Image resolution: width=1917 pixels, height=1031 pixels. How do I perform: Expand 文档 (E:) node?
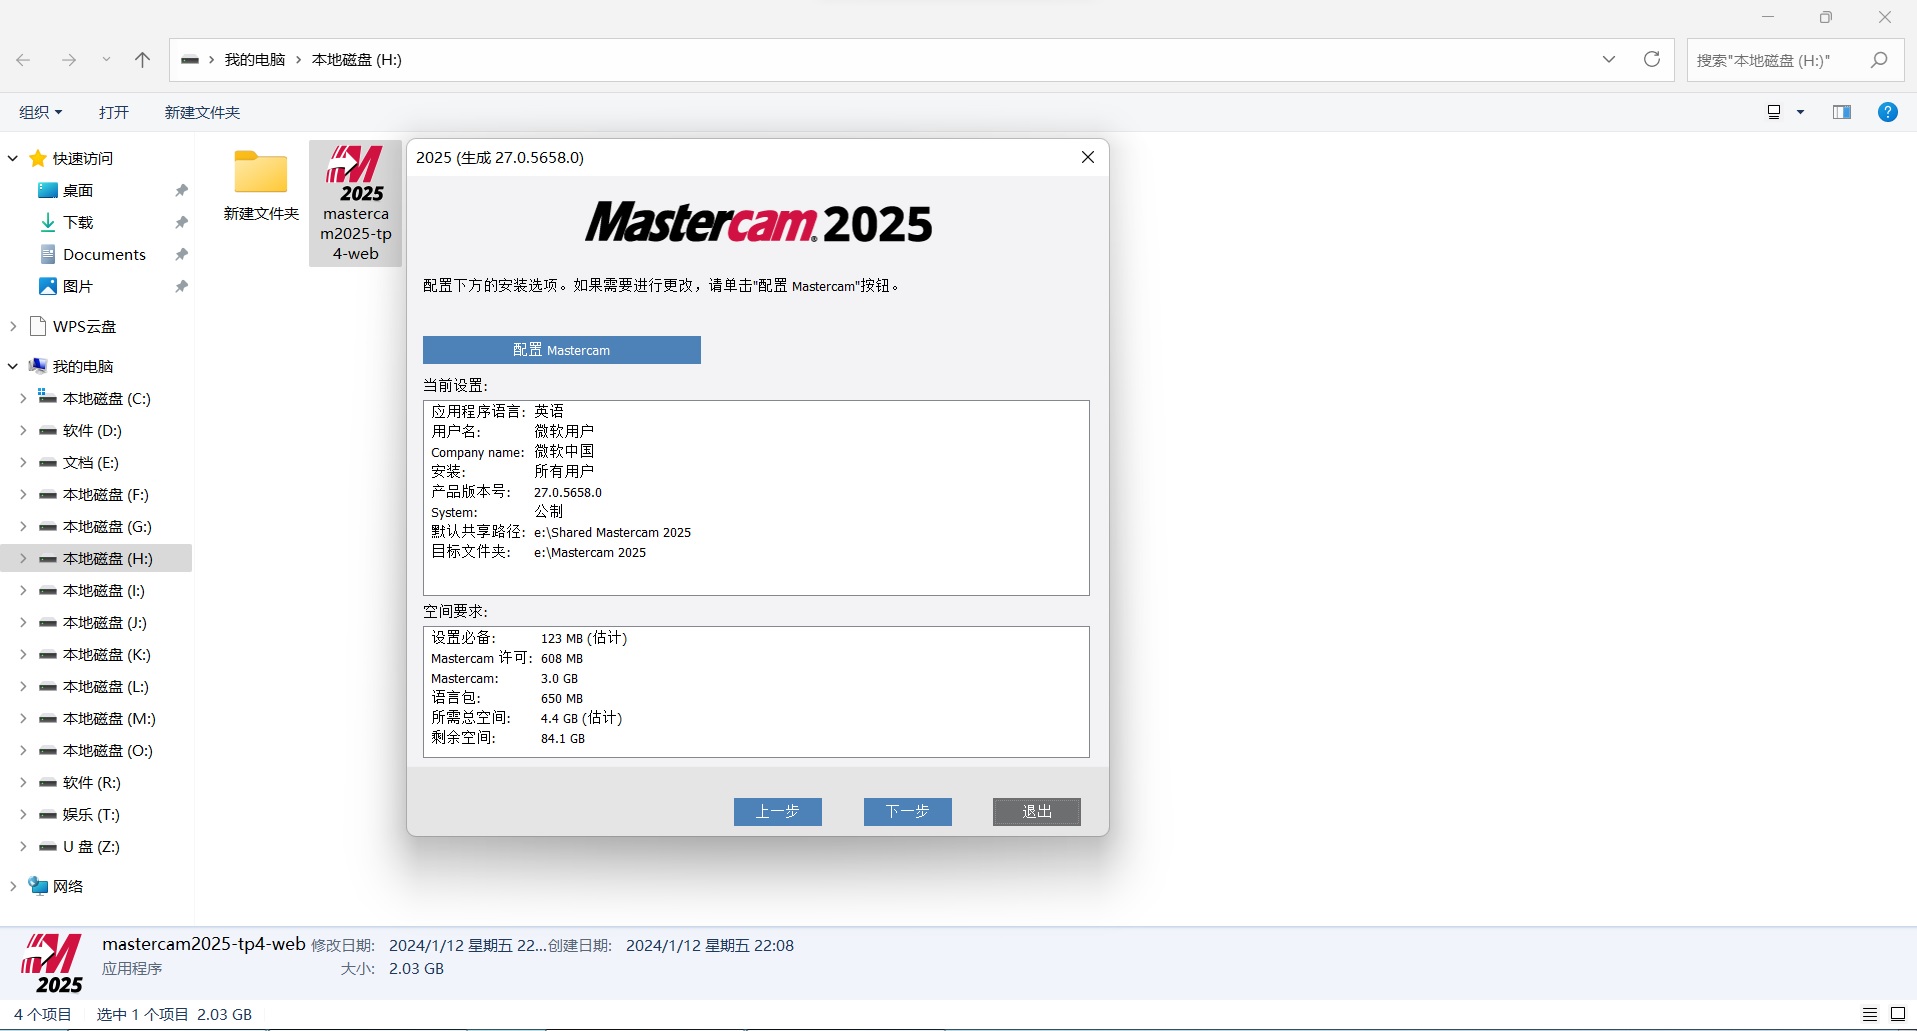23,462
